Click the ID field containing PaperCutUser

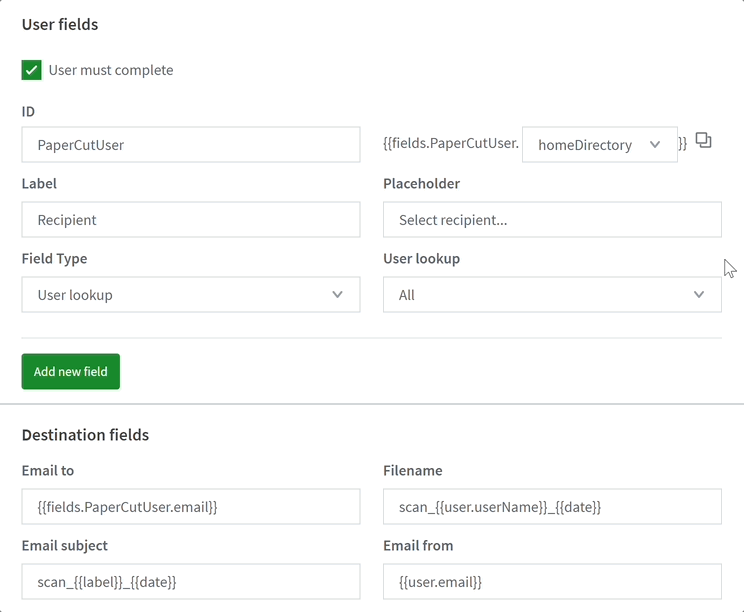pyautogui.click(x=190, y=145)
